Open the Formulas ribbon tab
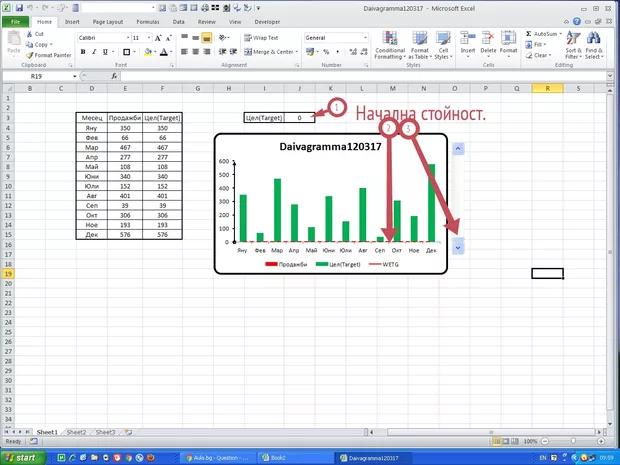 pos(149,20)
